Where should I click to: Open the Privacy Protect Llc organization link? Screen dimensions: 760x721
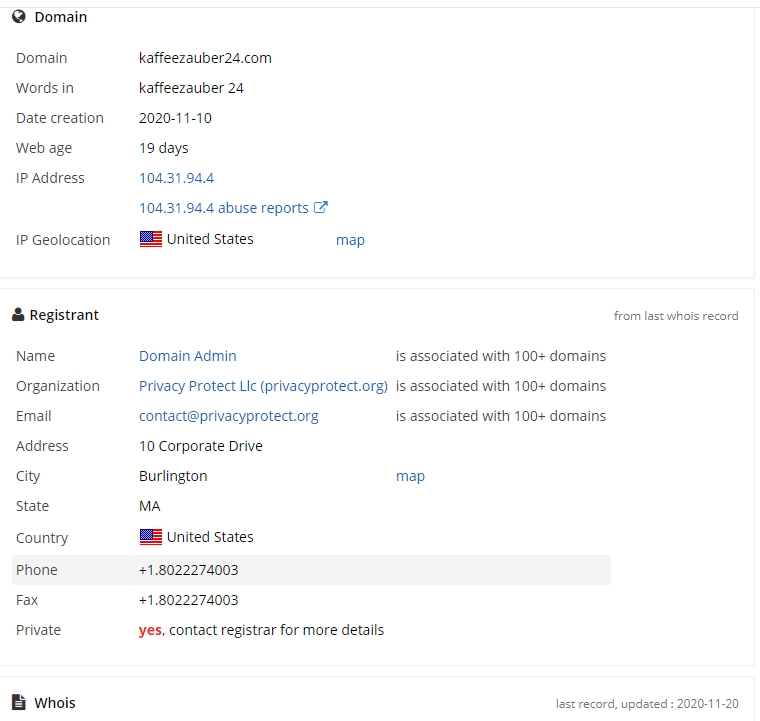(263, 386)
